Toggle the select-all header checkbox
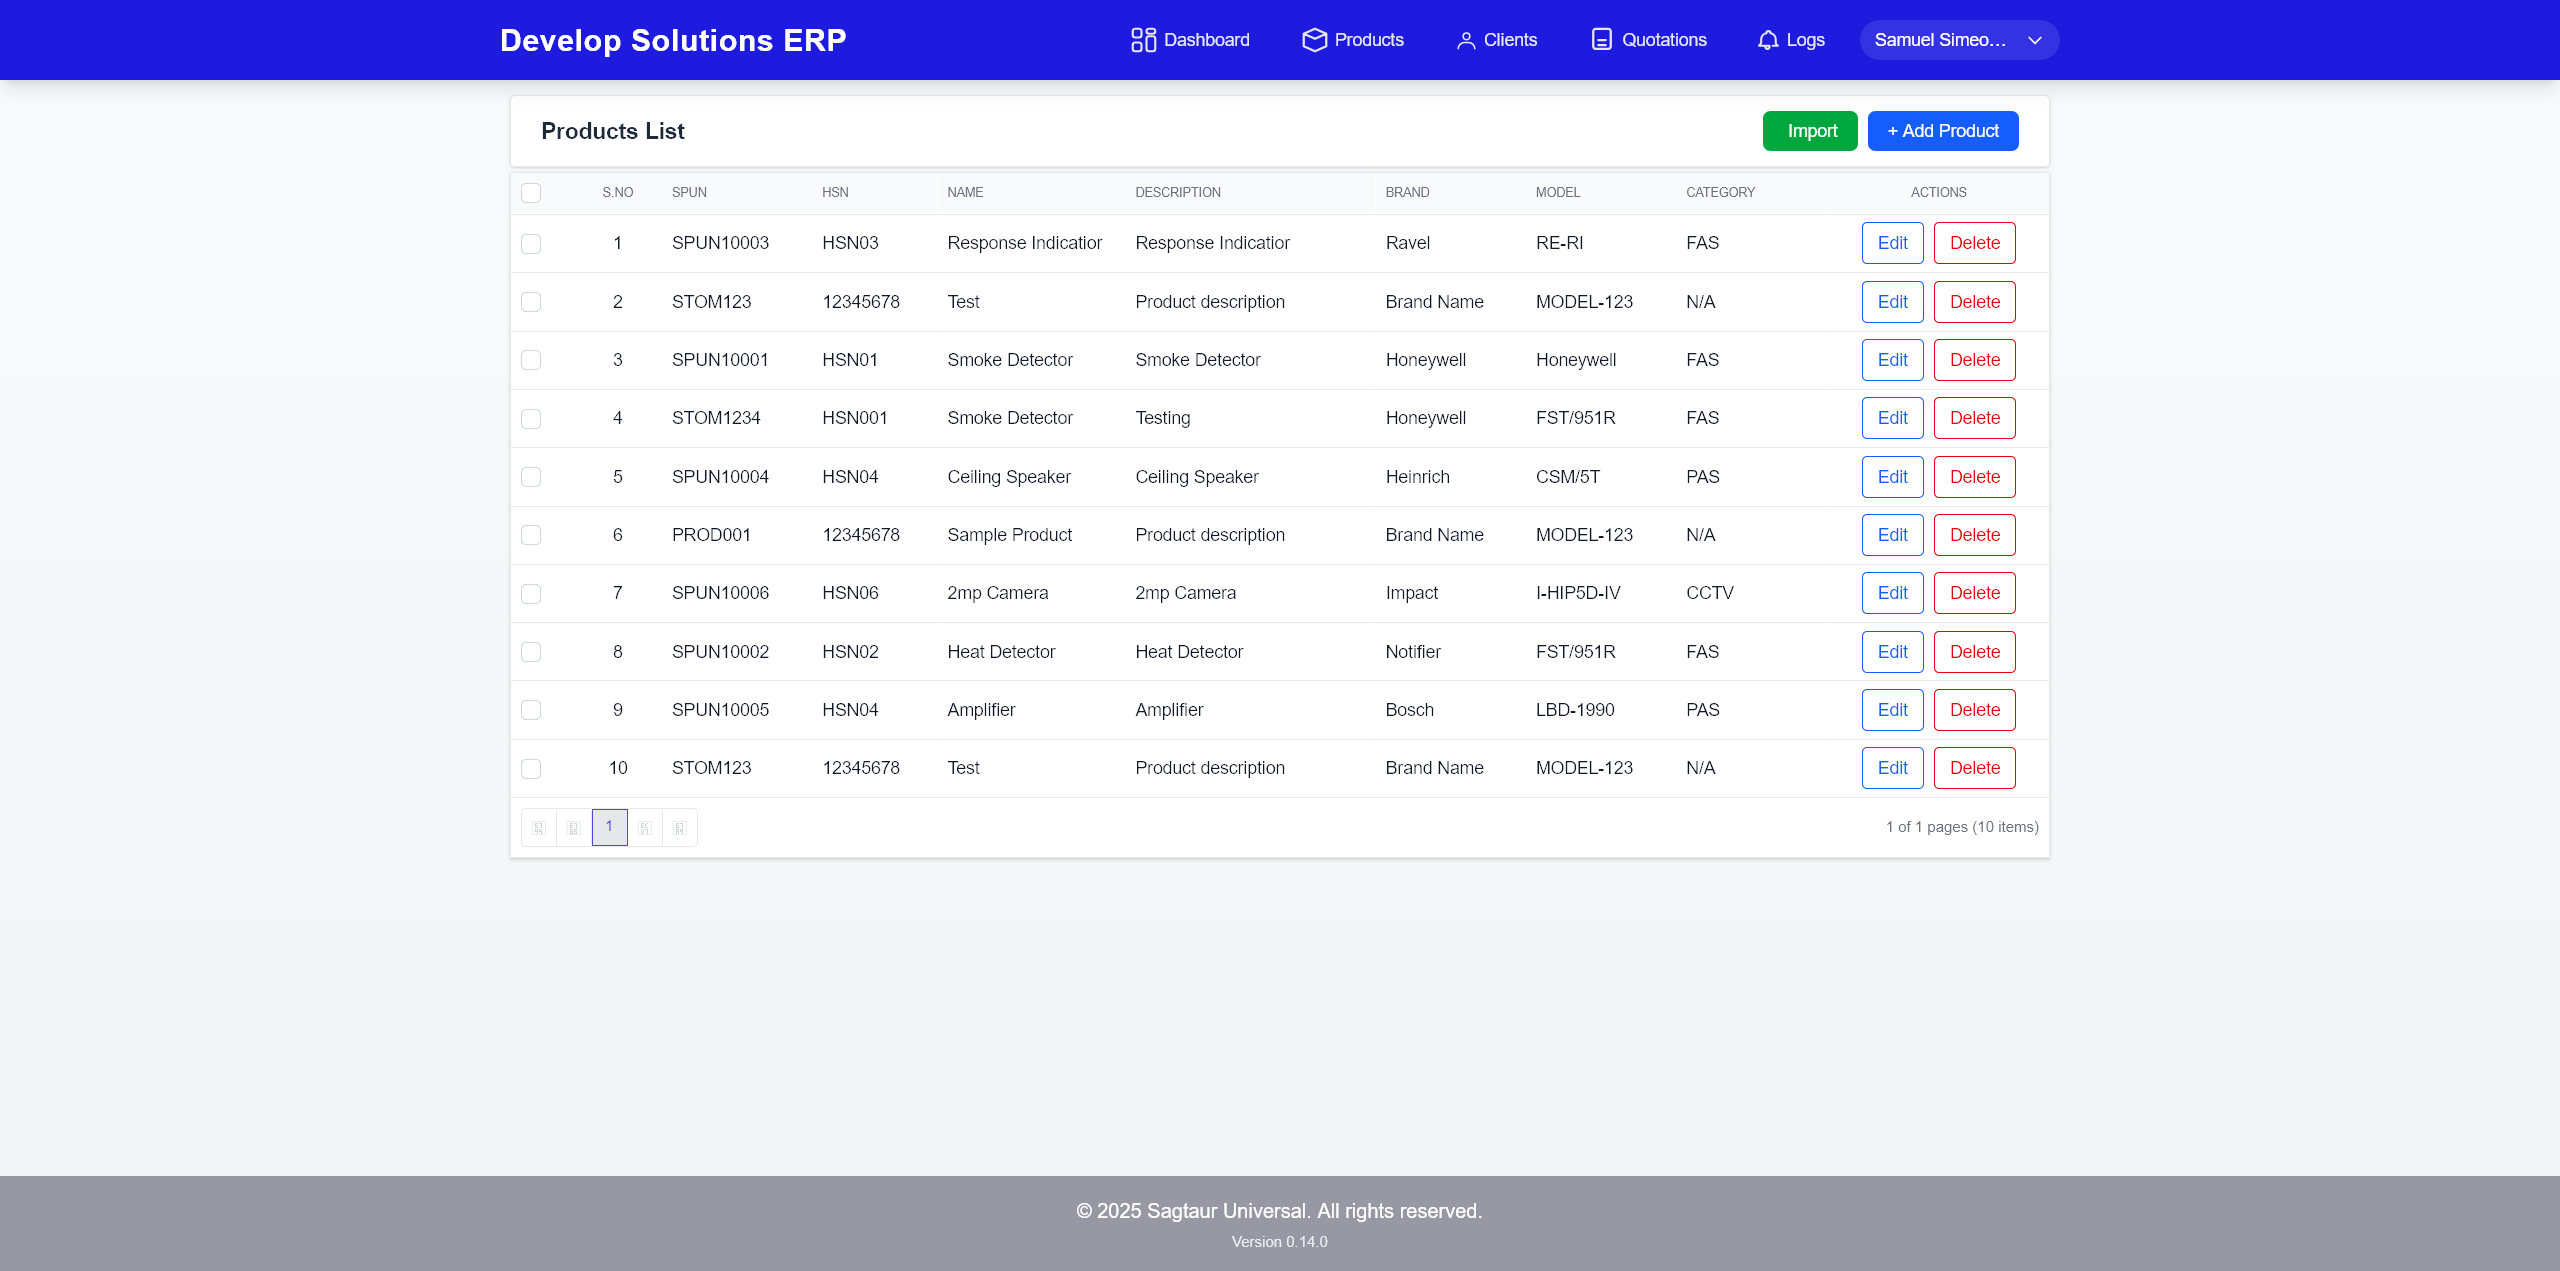This screenshot has height=1271, width=2560. pyautogui.click(x=531, y=192)
